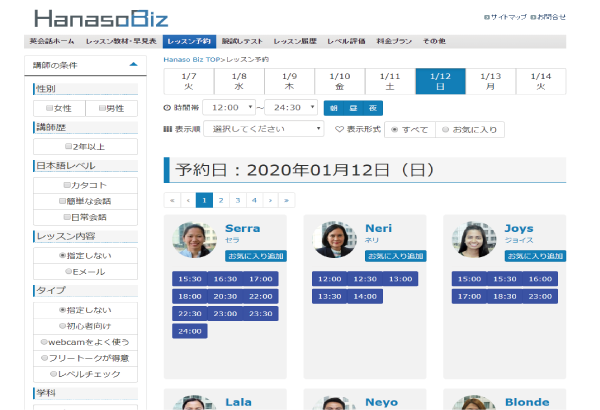Go to pagination page 3
The image size is (600, 410).
point(238,200)
